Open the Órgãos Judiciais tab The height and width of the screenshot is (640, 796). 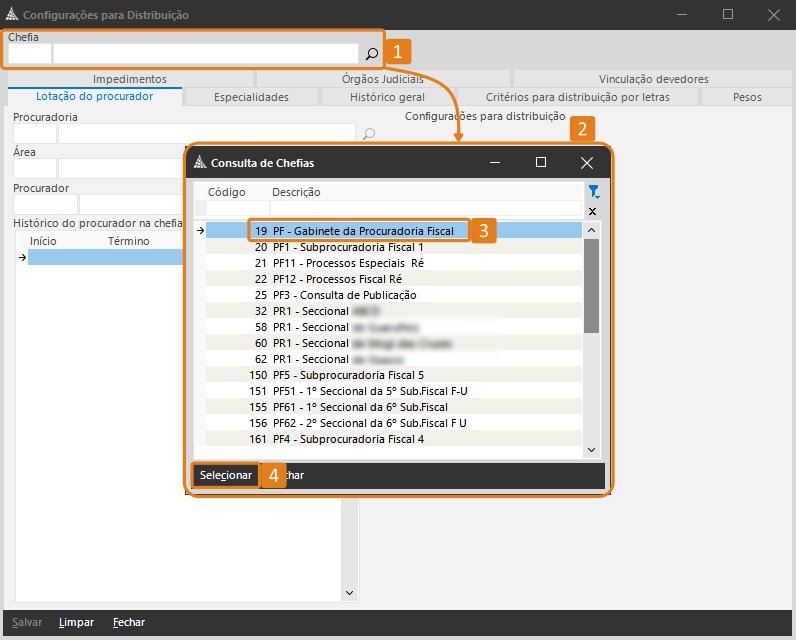[x=383, y=79]
